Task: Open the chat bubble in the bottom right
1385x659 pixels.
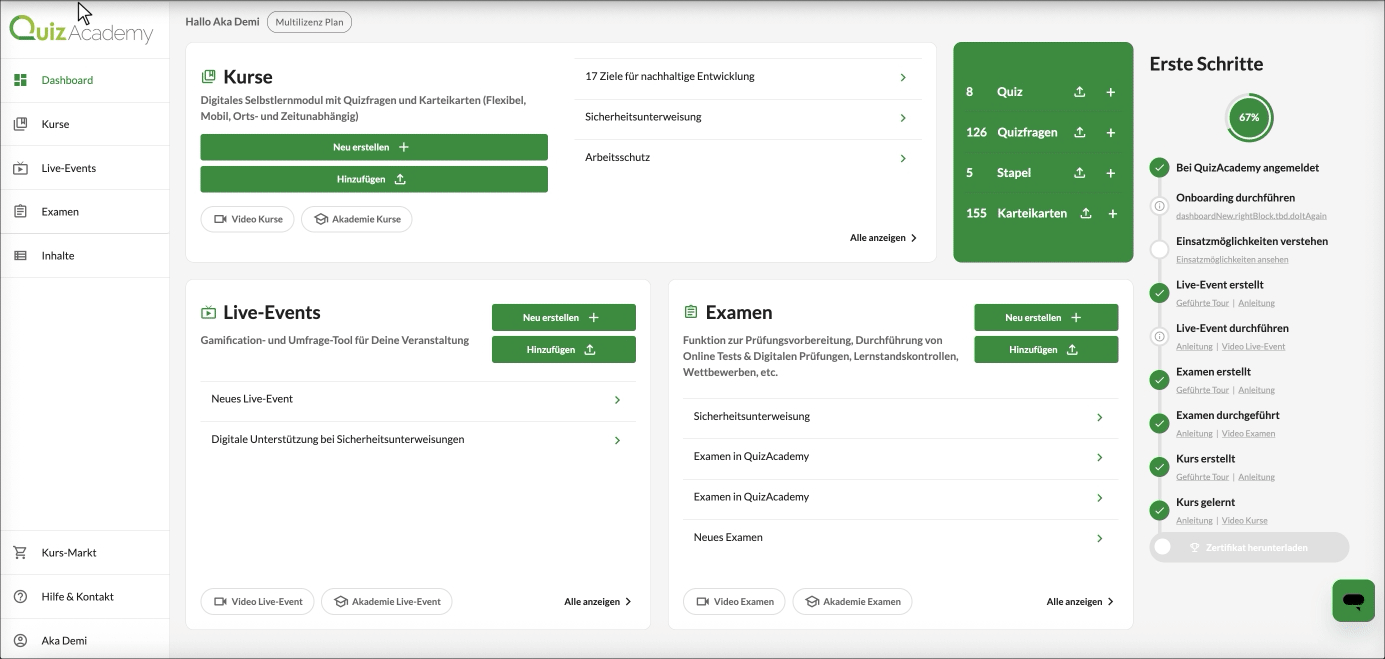Action: tap(1352, 600)
